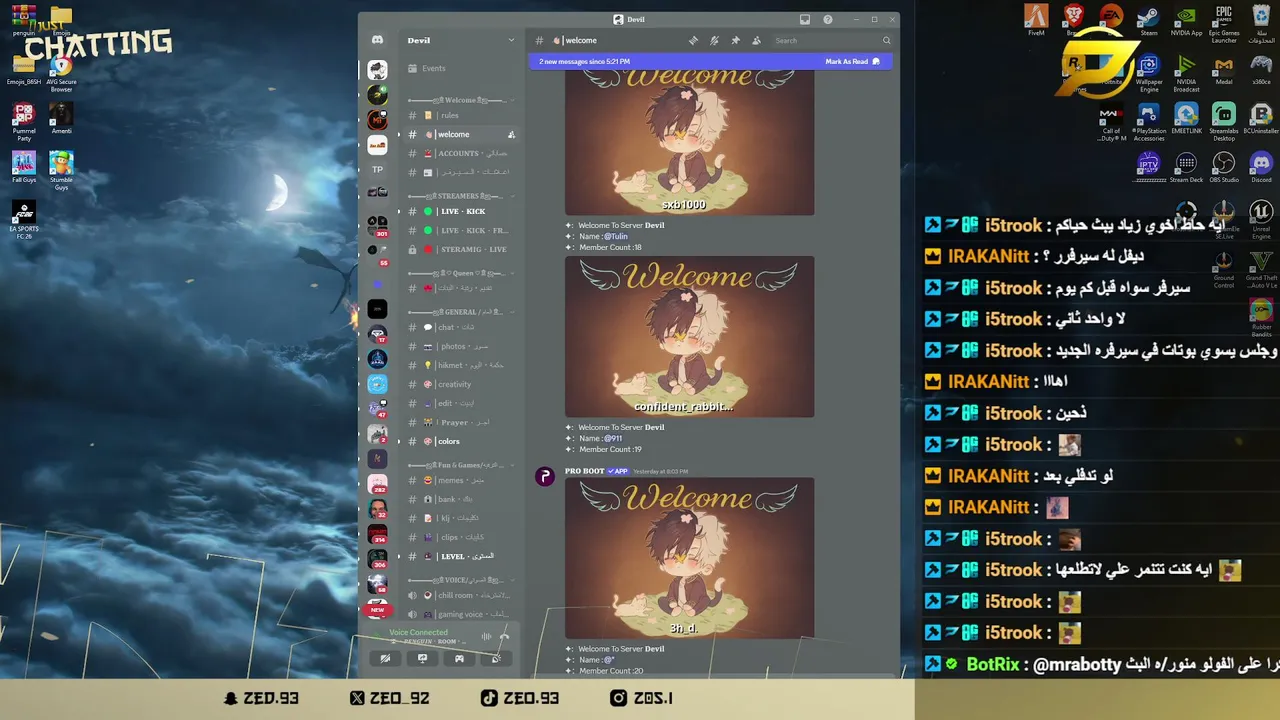This screenshot has height=720, width=1280.
Task: Click Mark As Read on new messages bar
Action: pos(853,61)
